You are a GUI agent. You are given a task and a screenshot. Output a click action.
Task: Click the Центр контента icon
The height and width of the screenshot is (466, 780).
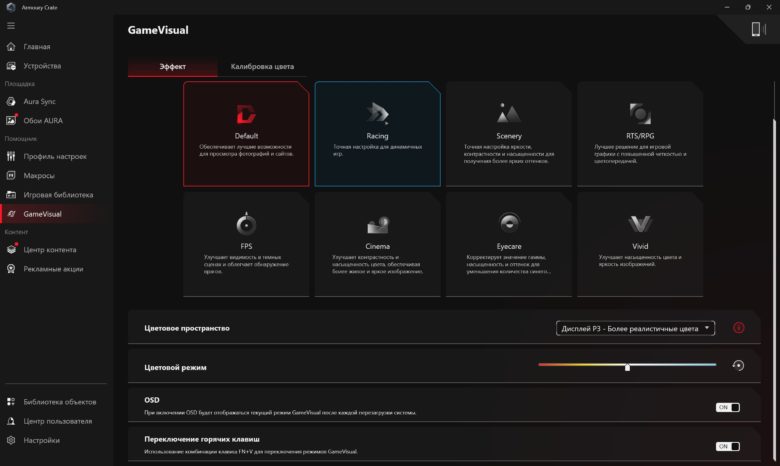(x=11, y=249)
